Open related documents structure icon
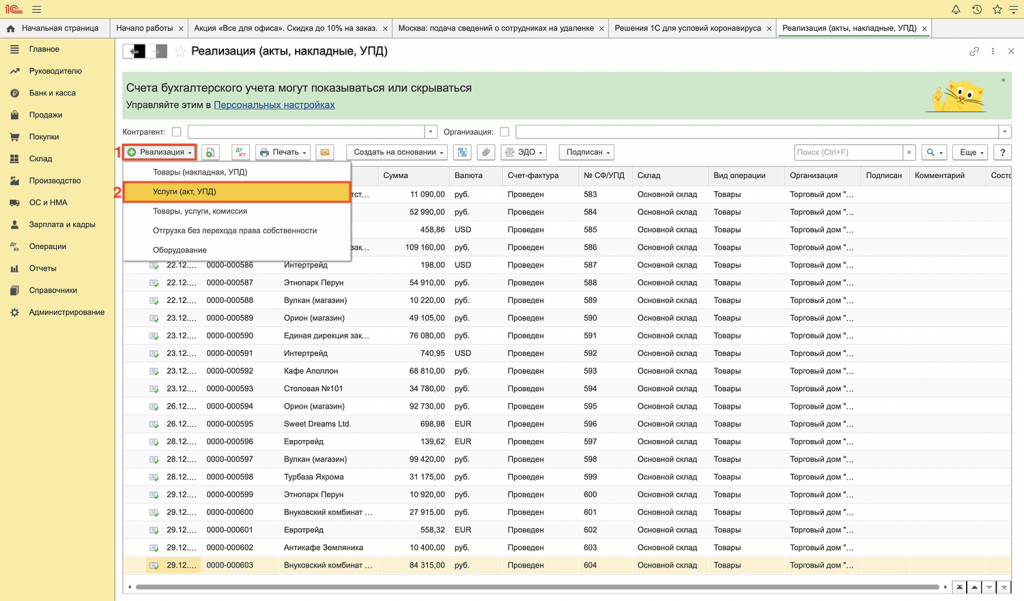This screenshot has width=1024, height=601. click(462, 152)
